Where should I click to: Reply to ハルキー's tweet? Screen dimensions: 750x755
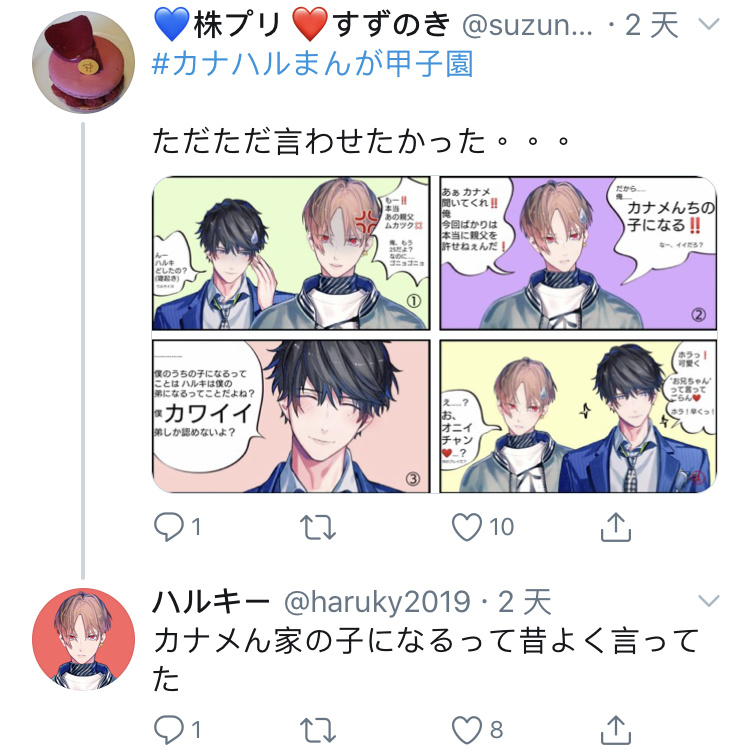[168, 729]
